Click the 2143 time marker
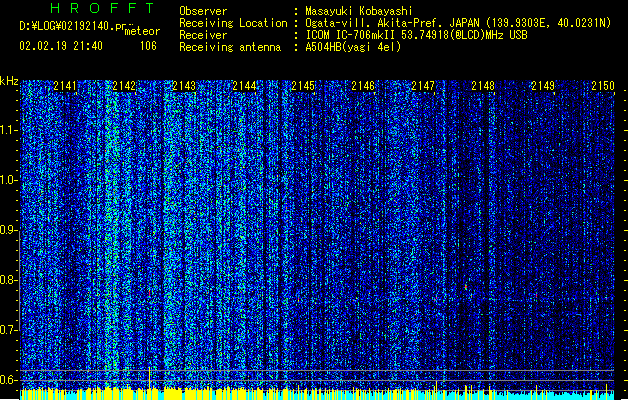The height and width of the screenshot is (400, 629). point(184,86)
